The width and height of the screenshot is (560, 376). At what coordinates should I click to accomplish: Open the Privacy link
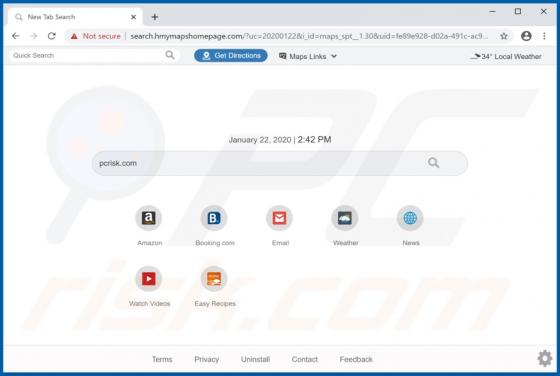click(x=206, y=359)
